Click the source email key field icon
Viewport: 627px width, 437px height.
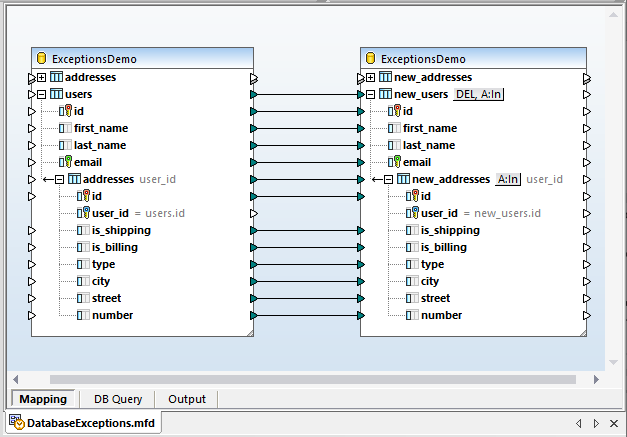[65, 162]
